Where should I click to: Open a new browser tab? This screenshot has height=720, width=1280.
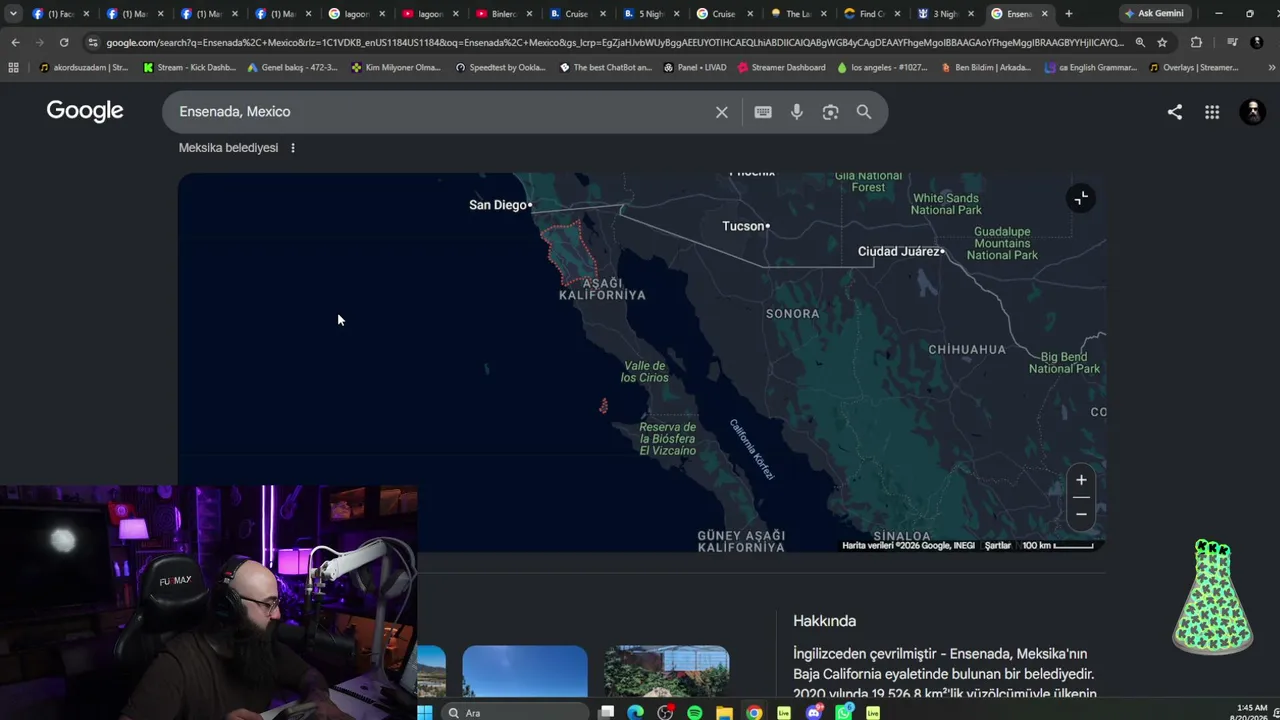(x=1069, y=14)
